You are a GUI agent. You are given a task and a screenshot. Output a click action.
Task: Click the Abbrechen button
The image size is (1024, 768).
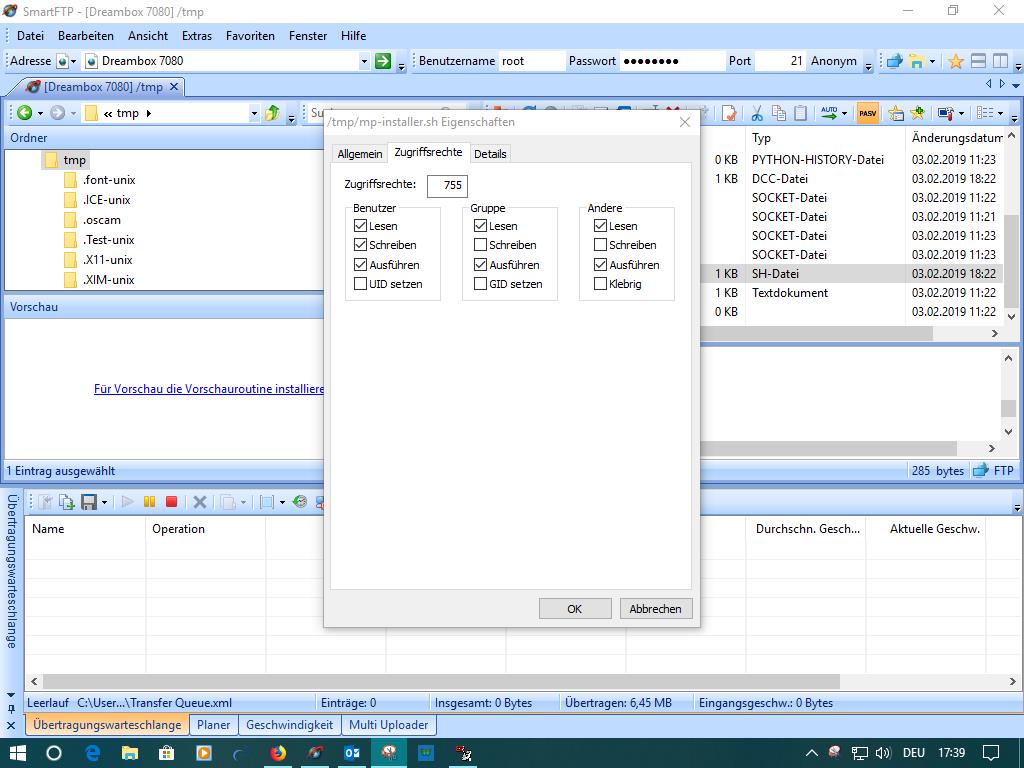click(x=655, y=609)
